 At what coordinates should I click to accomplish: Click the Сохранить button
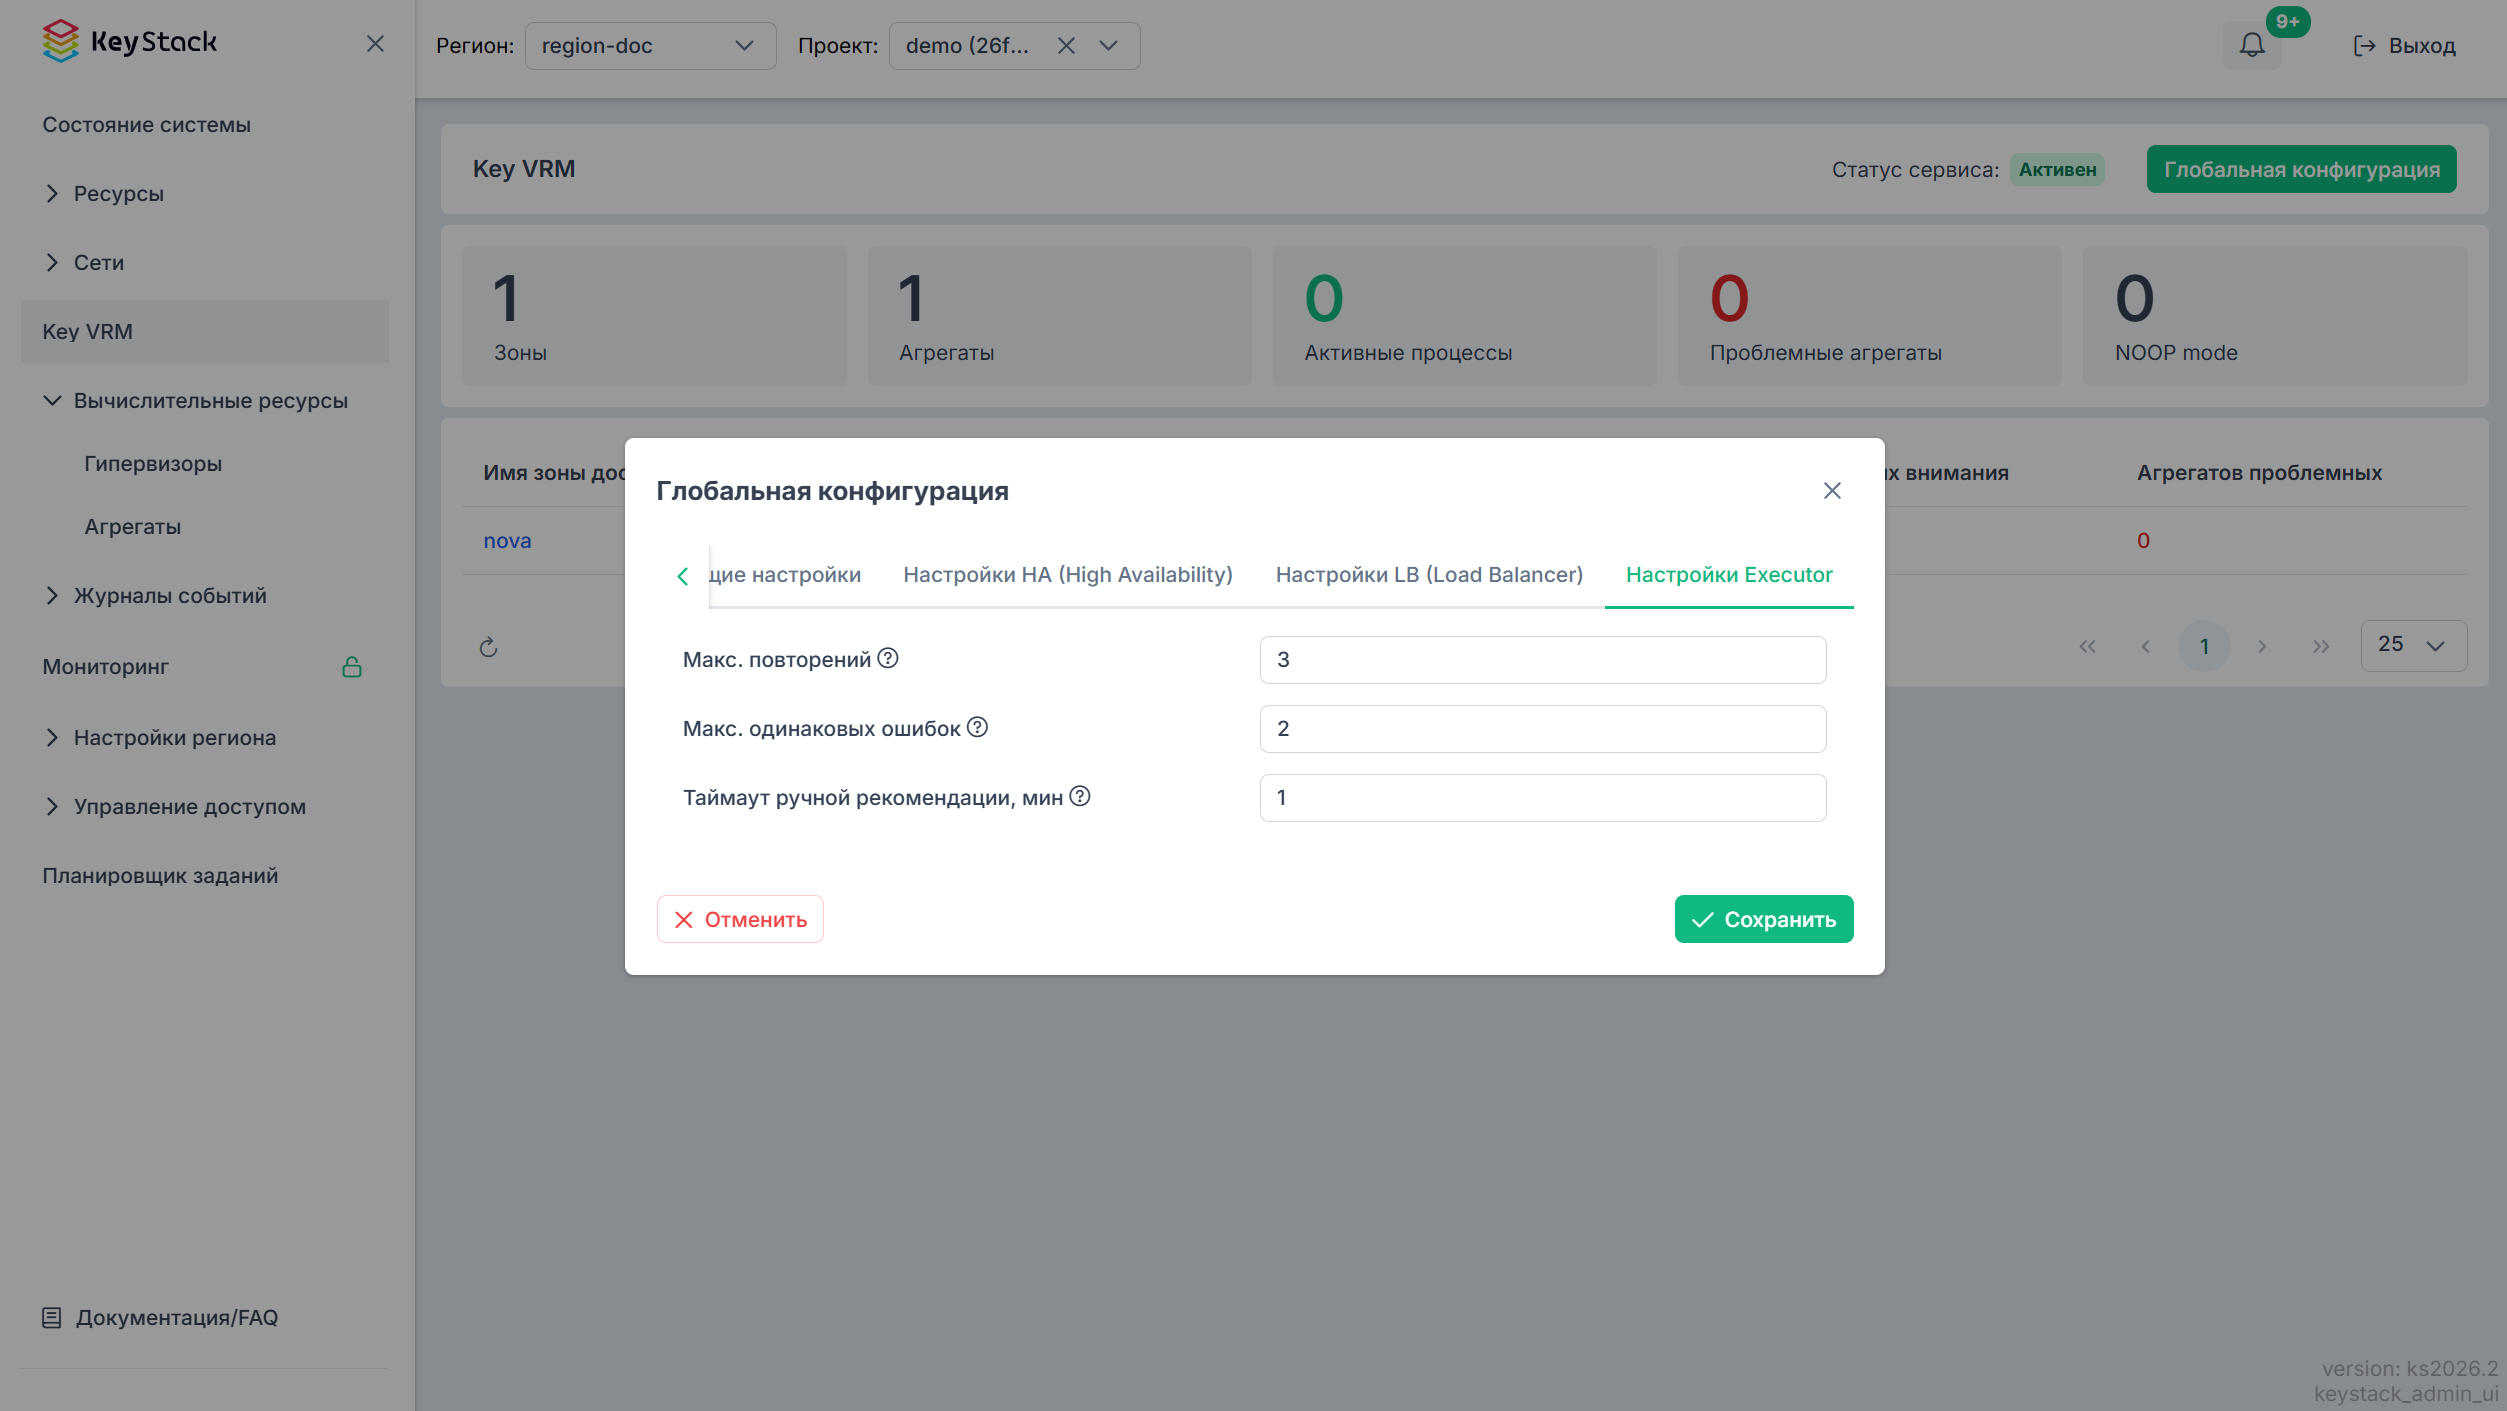click(1763, 919)
